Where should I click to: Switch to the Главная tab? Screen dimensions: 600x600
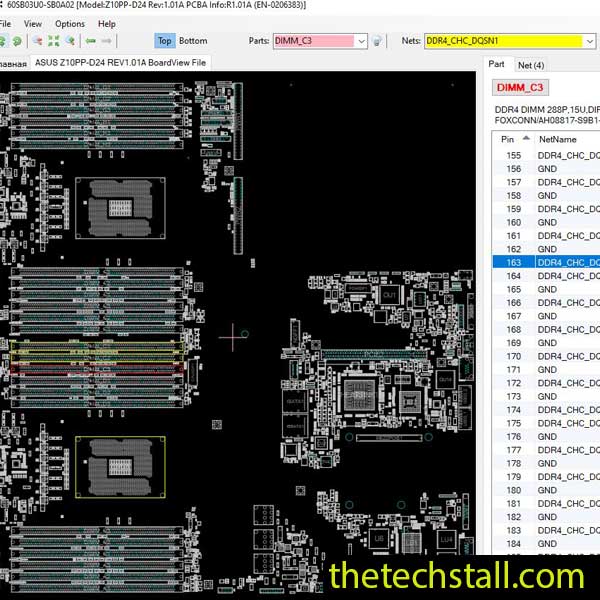[x=14, y=64]
